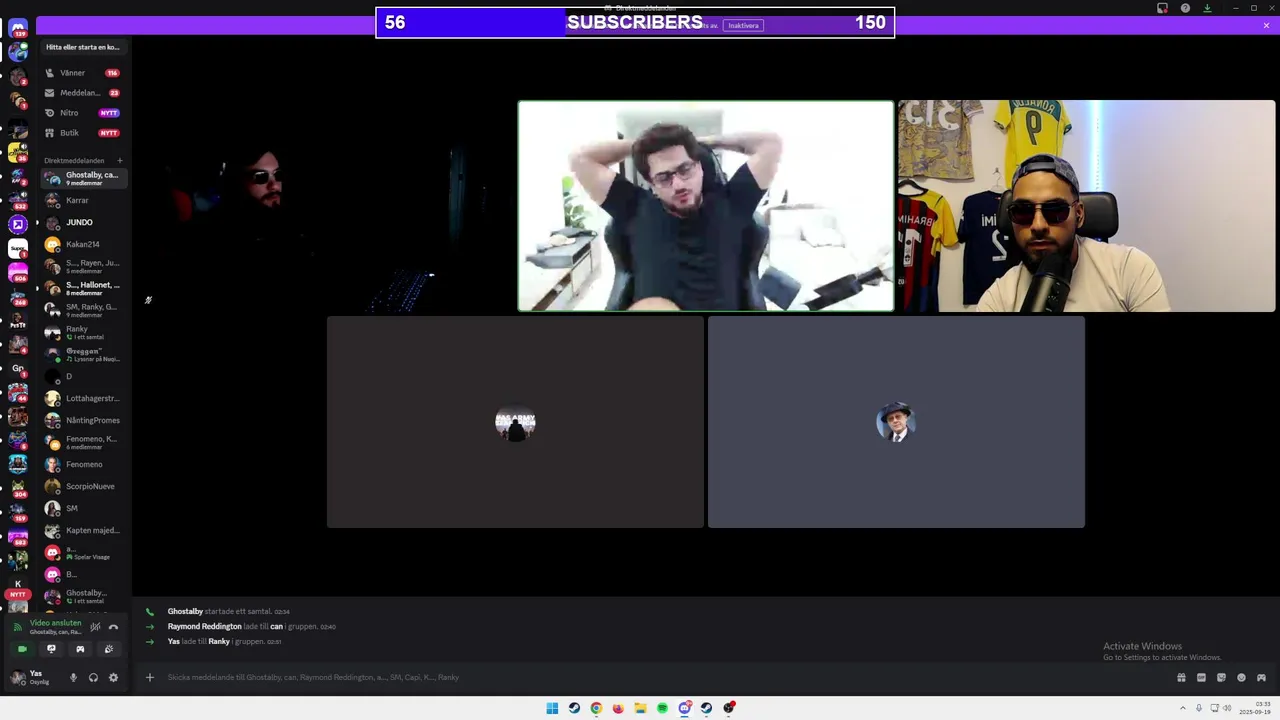Open Google Chrome from the taskbar

tap(596, 708)
